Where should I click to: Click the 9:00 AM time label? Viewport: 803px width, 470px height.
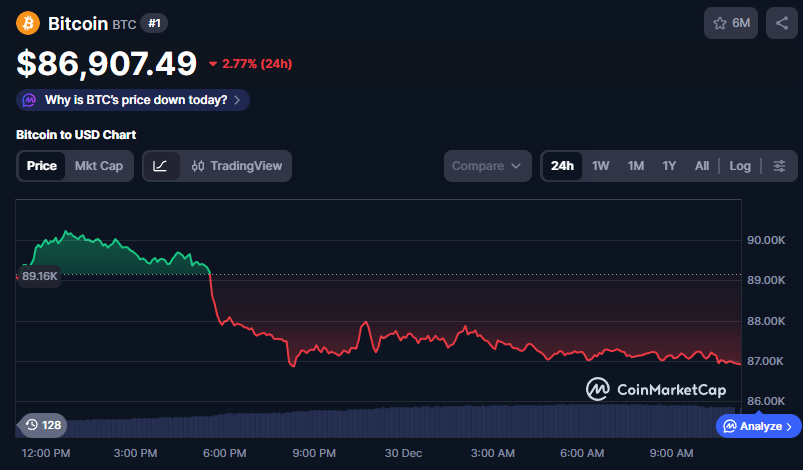(x=671, y=453)
